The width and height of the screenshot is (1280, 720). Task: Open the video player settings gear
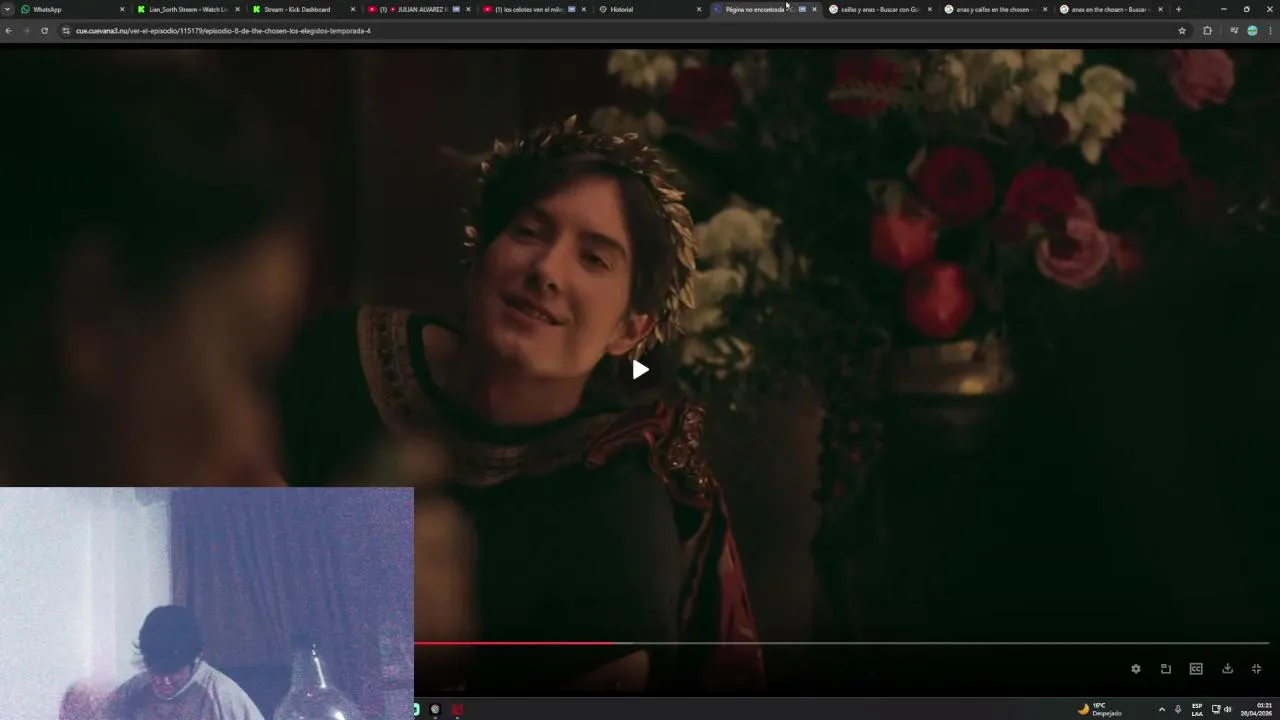click(1136, 669)
